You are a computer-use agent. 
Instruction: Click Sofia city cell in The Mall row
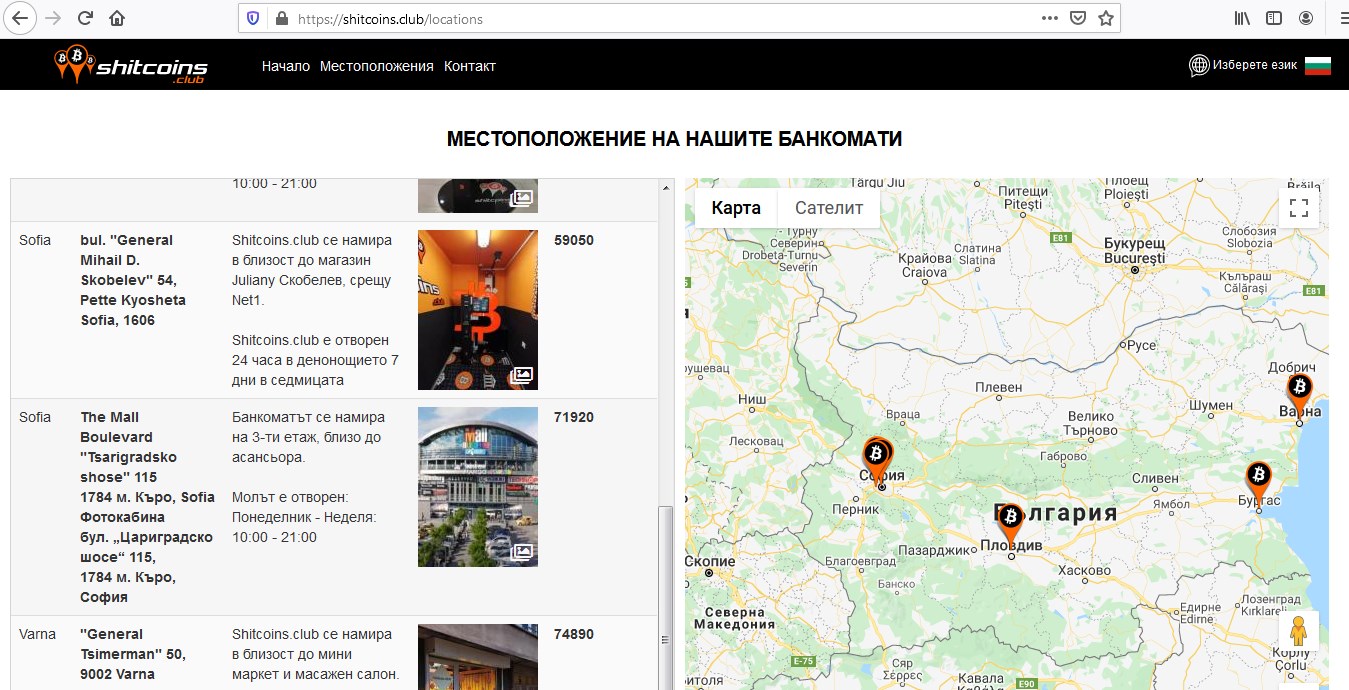tap(35, 417)
